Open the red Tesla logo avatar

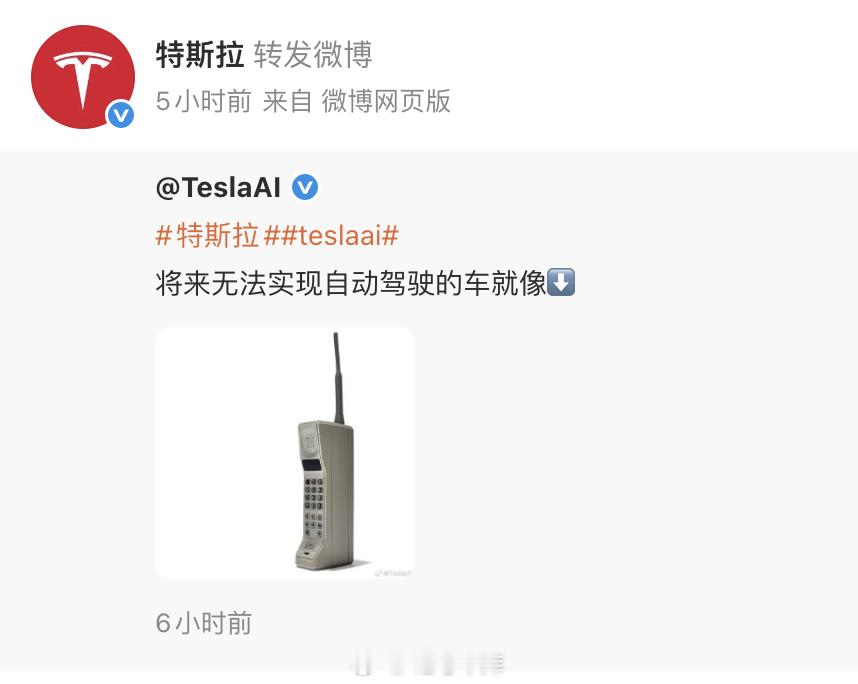pyautogui.click(x=83, y=77)
